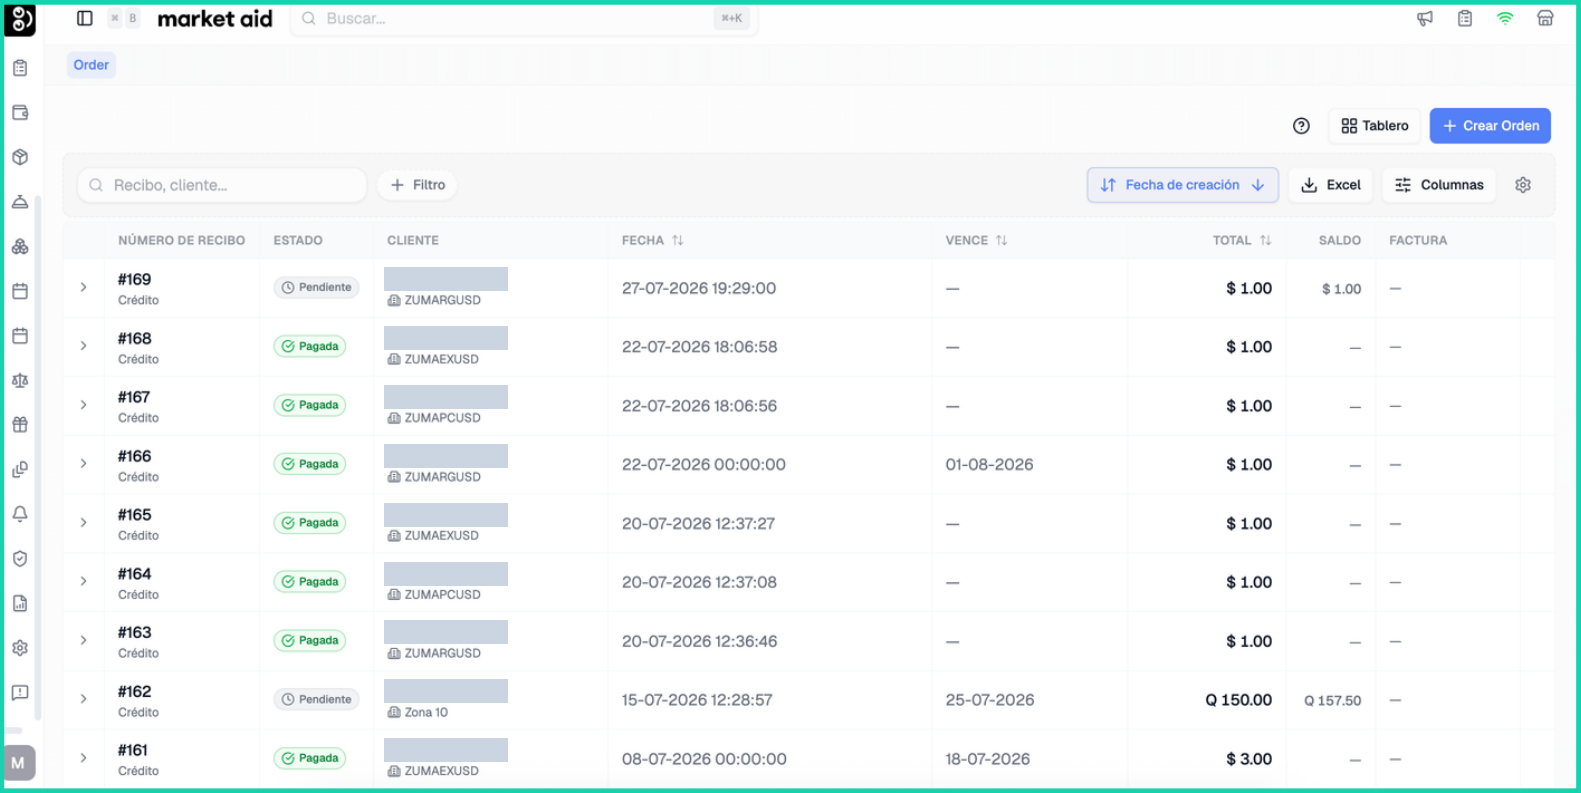Check the wifi connection status icon
The image size is (1581, 793).
[x=1505, y=18]
